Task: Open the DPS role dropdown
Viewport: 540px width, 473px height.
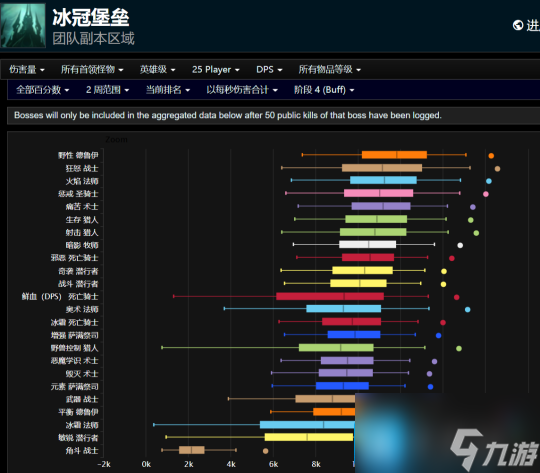Action: click(x=269, y=70)
